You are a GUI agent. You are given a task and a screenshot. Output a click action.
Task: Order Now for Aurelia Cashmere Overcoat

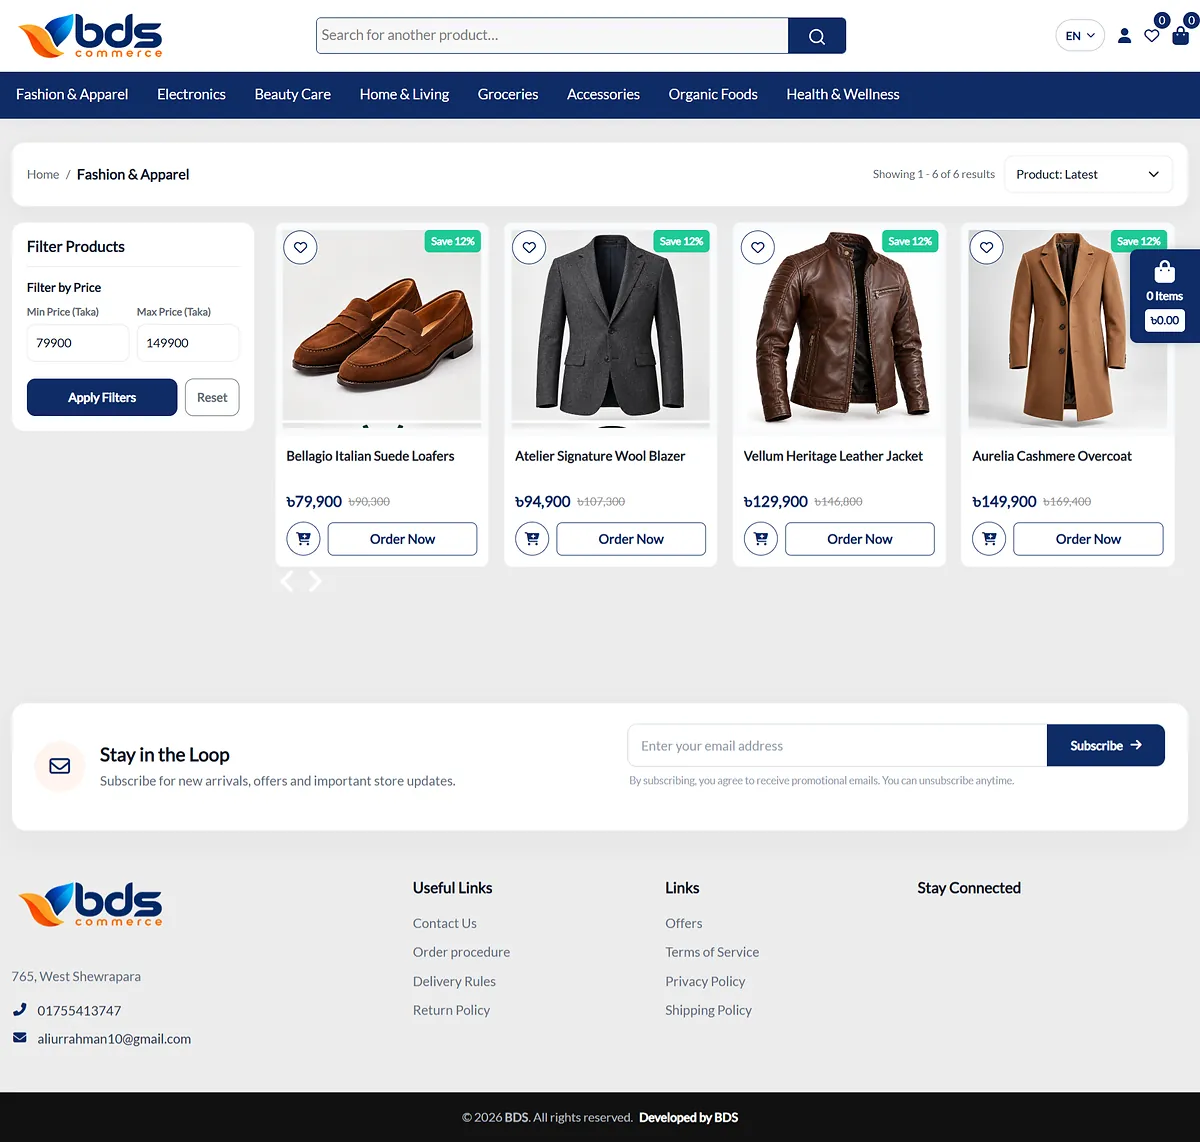(x=1088, y=539)
